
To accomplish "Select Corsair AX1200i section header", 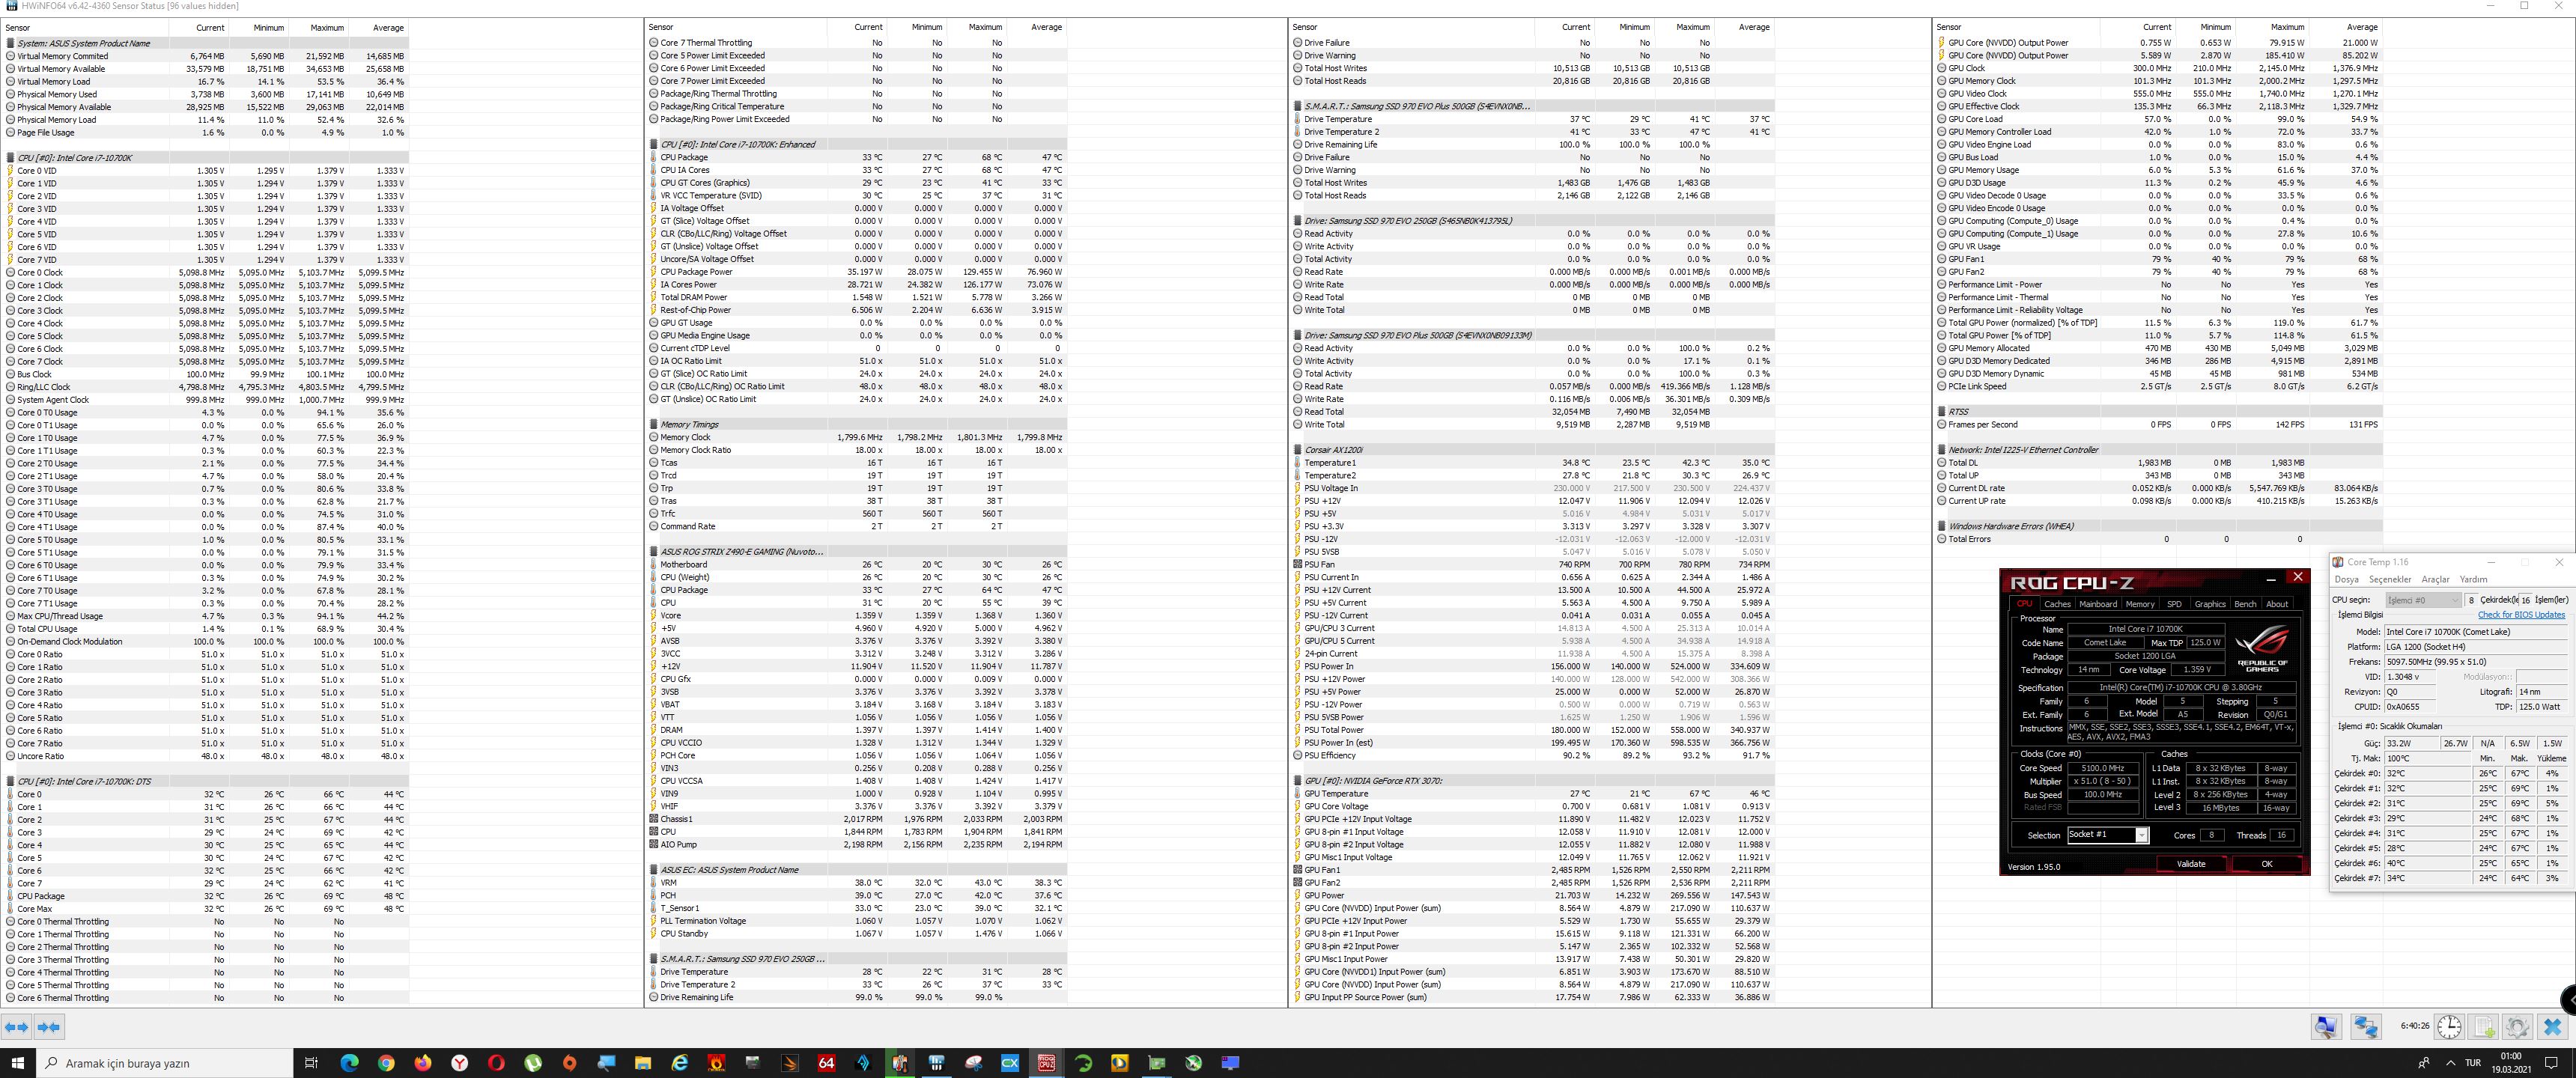I will click(x=1532, y=450).
